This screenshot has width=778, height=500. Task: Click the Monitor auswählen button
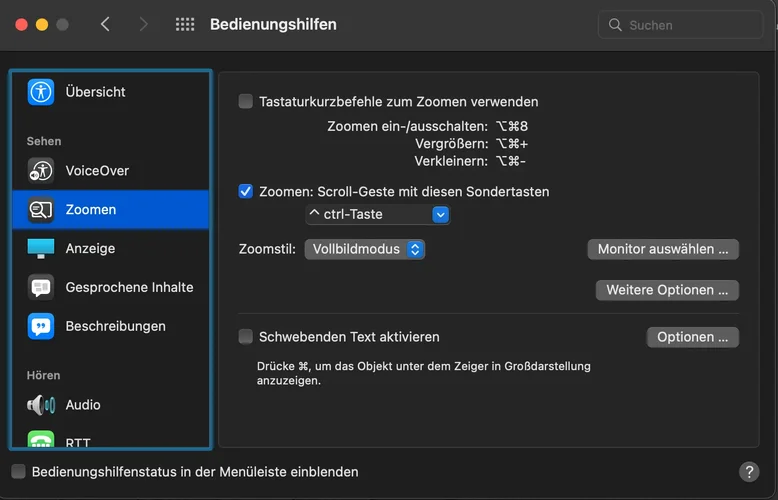663,249
